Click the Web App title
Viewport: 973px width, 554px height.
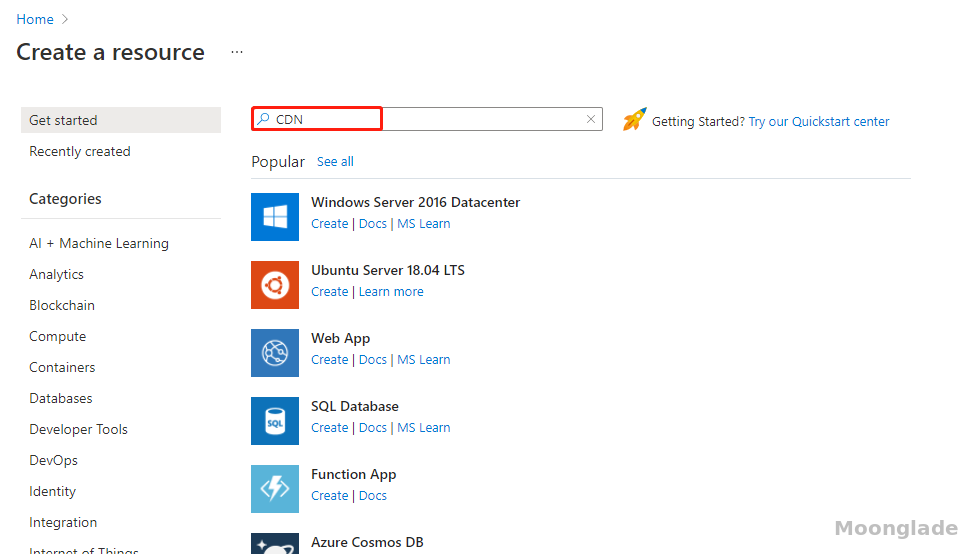click(341, 339)
